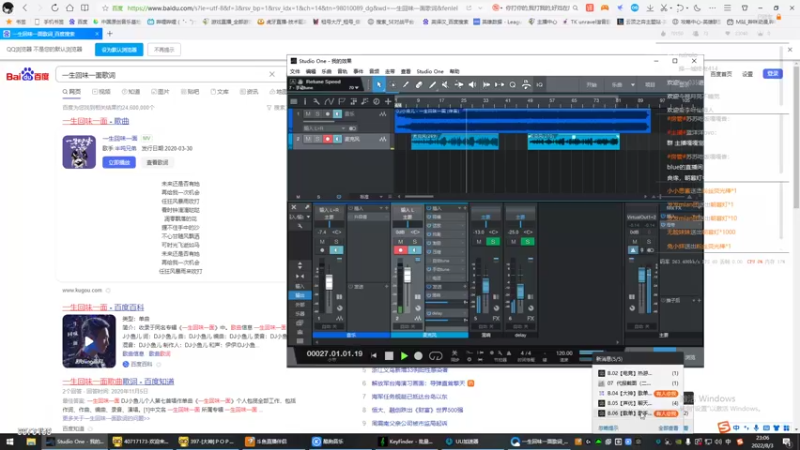Click the Add Tracks plus icon
800x450 pixels.
point(388,102)
